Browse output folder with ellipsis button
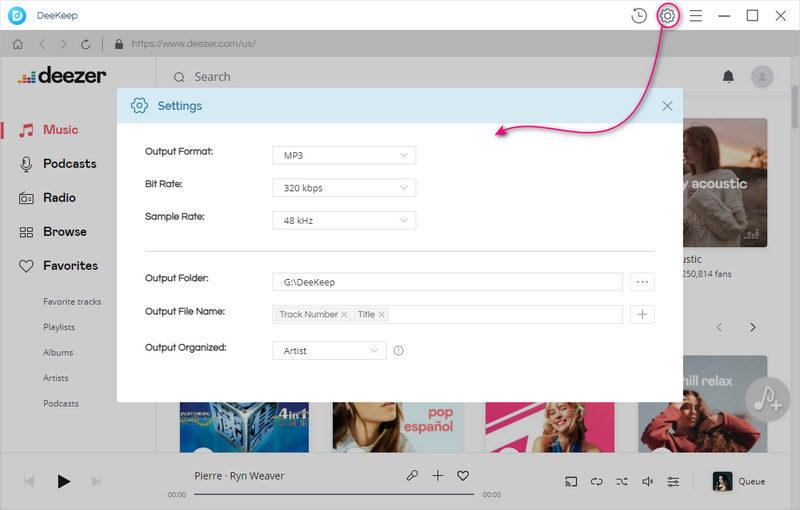Screen dimensions: 800x510 pyautogui.click(x=642, y=282)
